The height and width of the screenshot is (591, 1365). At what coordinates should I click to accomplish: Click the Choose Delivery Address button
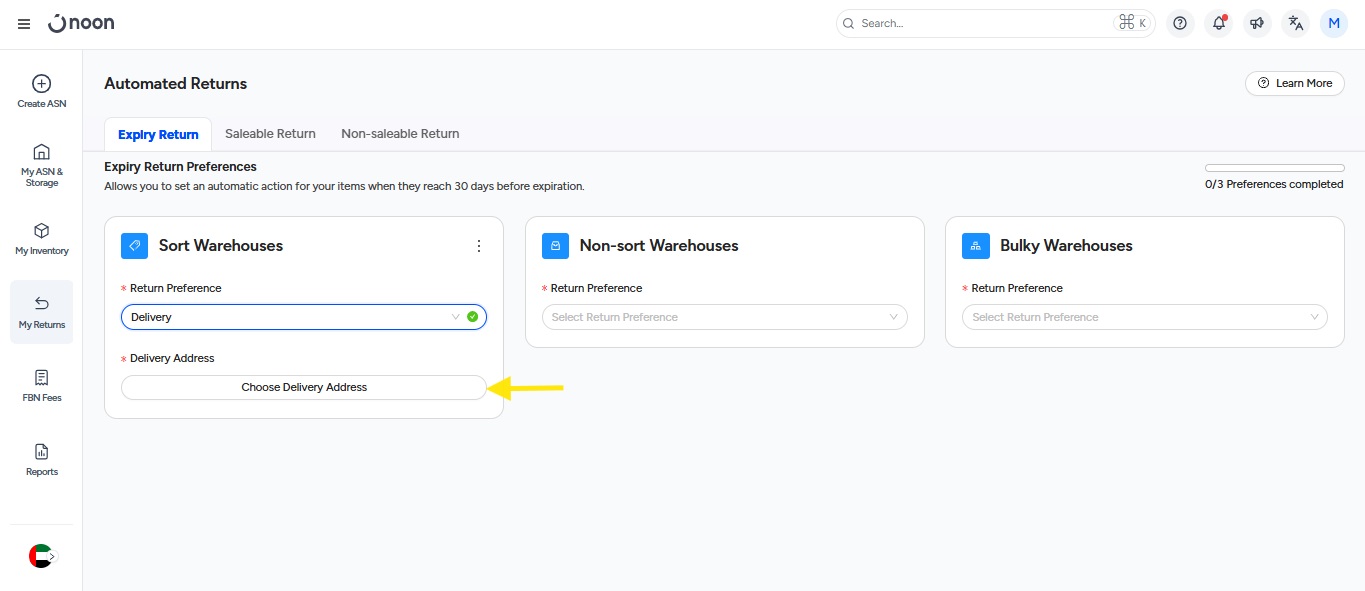tap(304, 387)
